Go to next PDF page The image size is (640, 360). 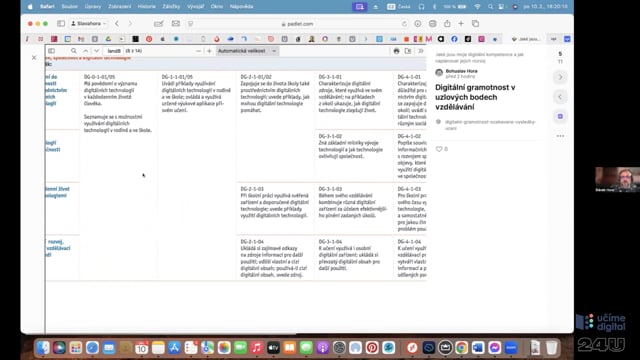click(x=96, y=51)
